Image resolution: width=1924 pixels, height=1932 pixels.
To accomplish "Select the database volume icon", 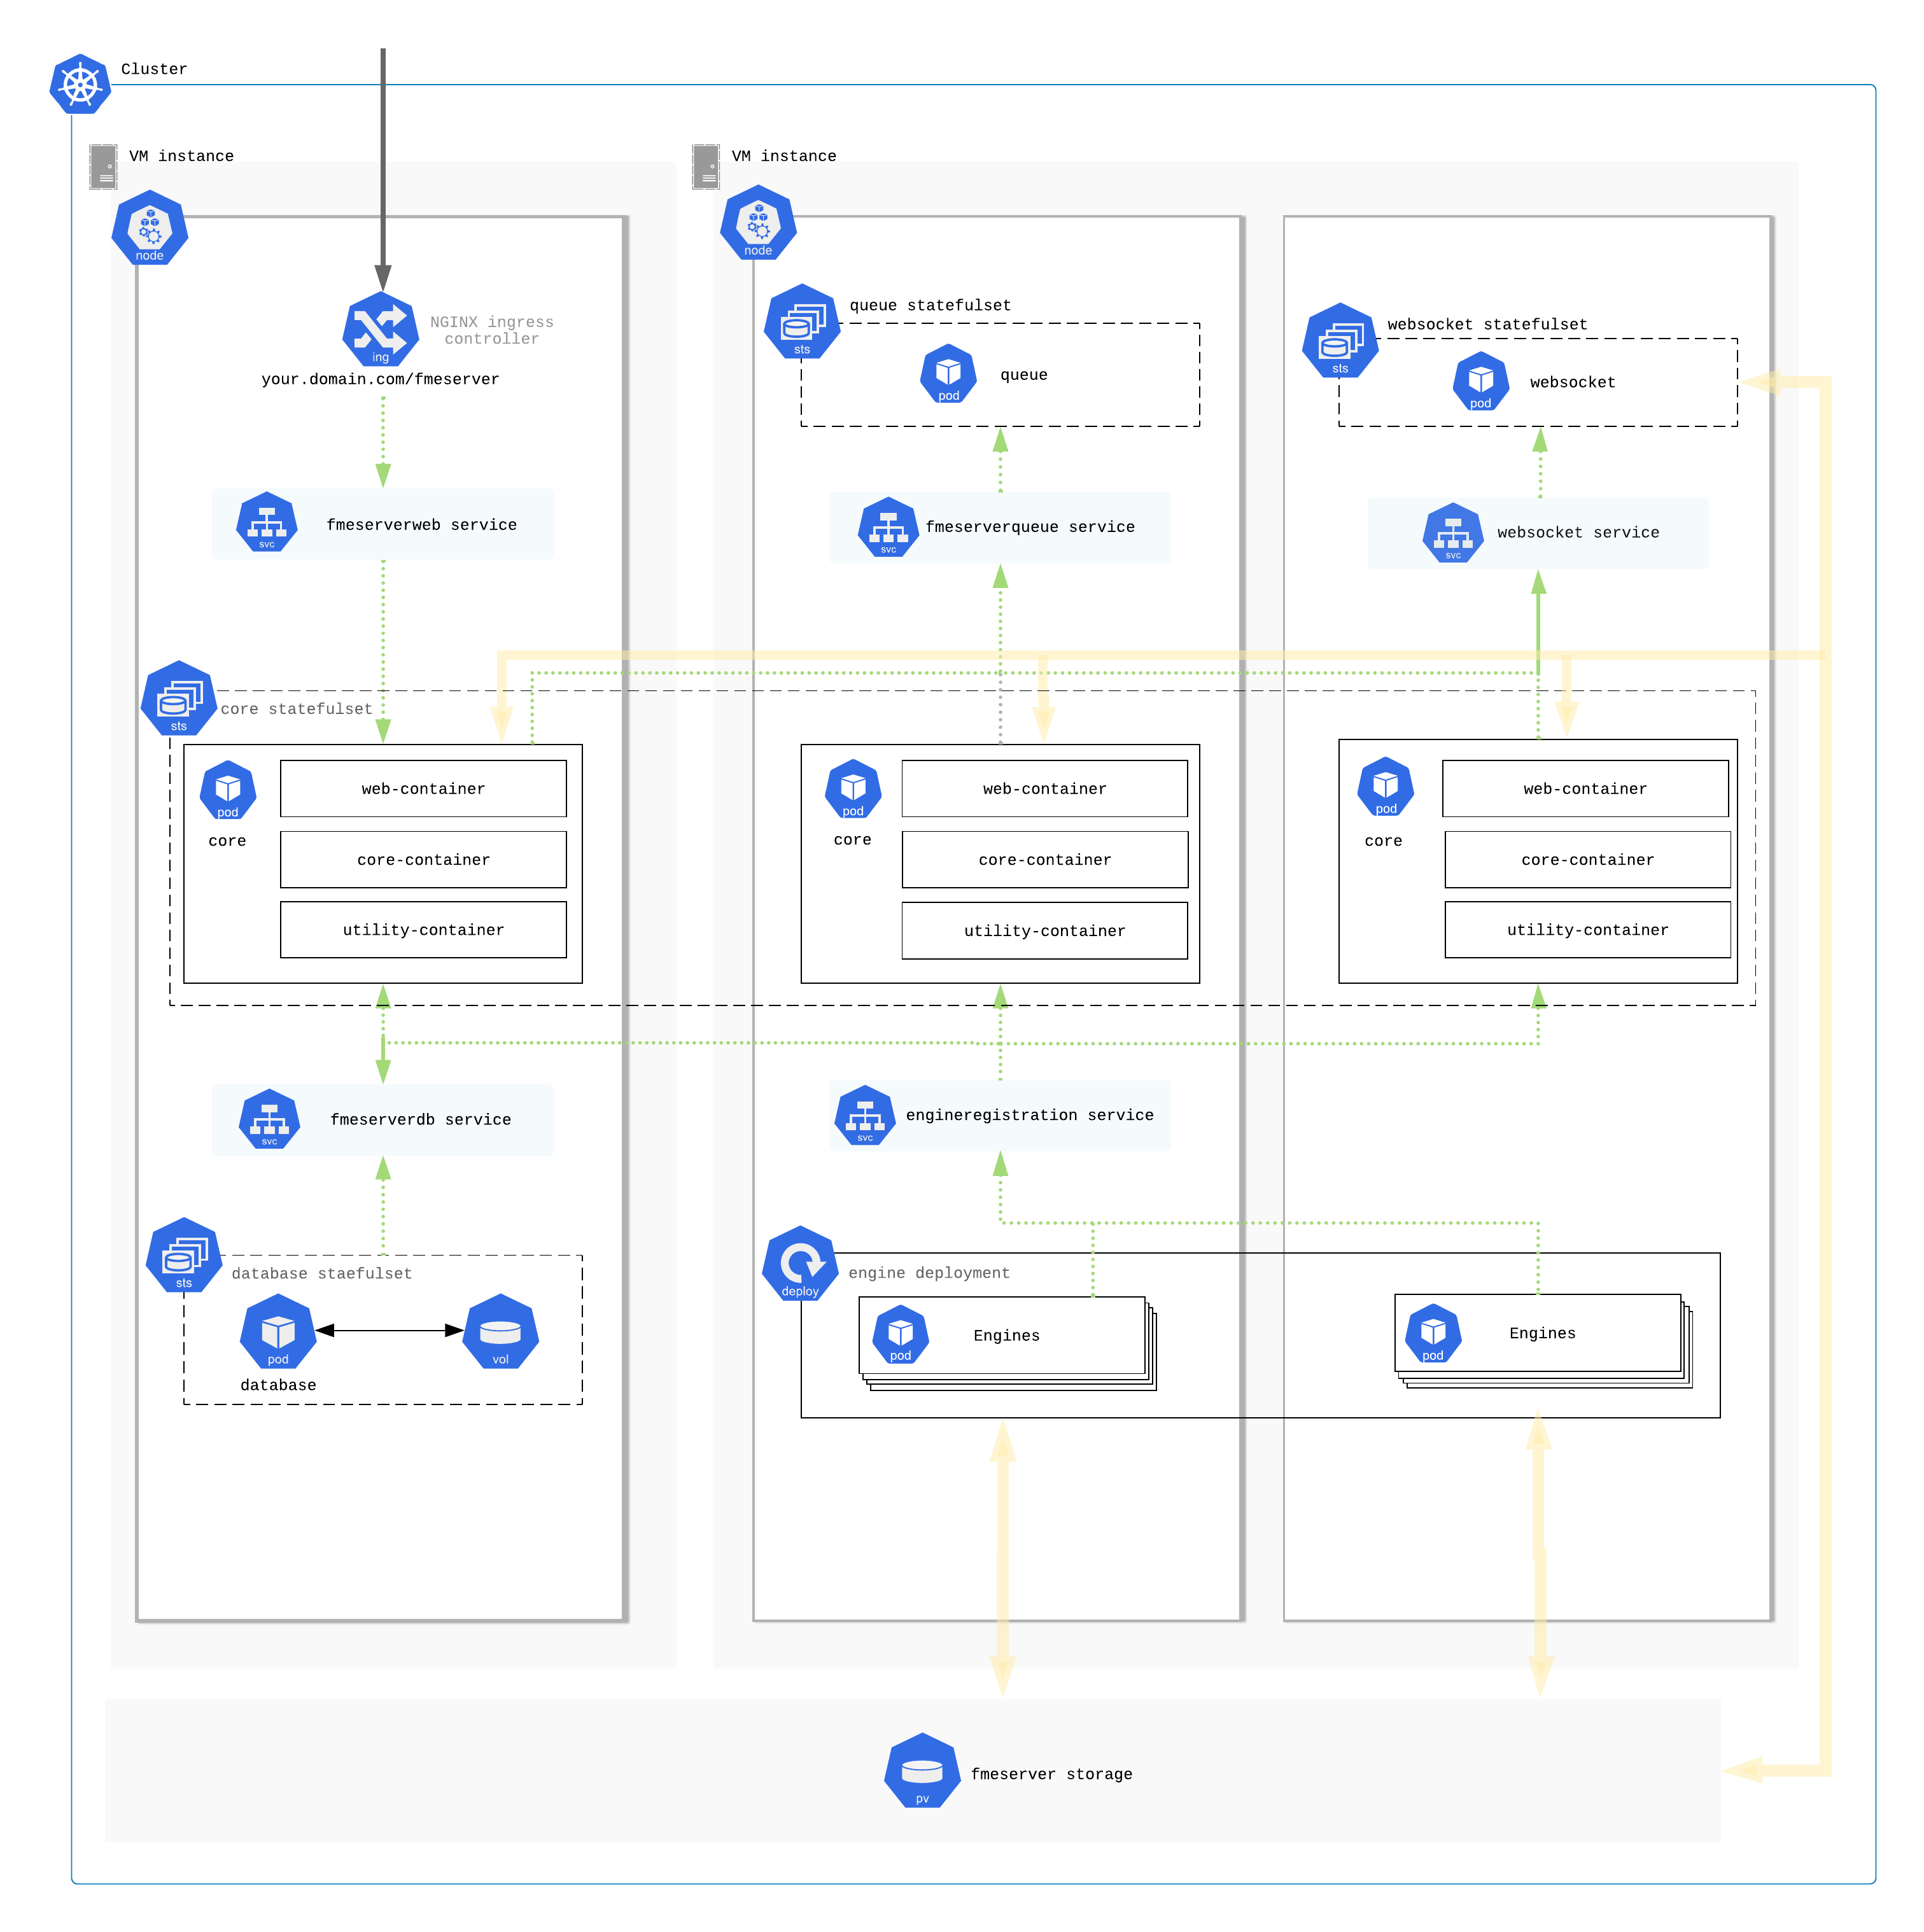I will [501, 1332].
